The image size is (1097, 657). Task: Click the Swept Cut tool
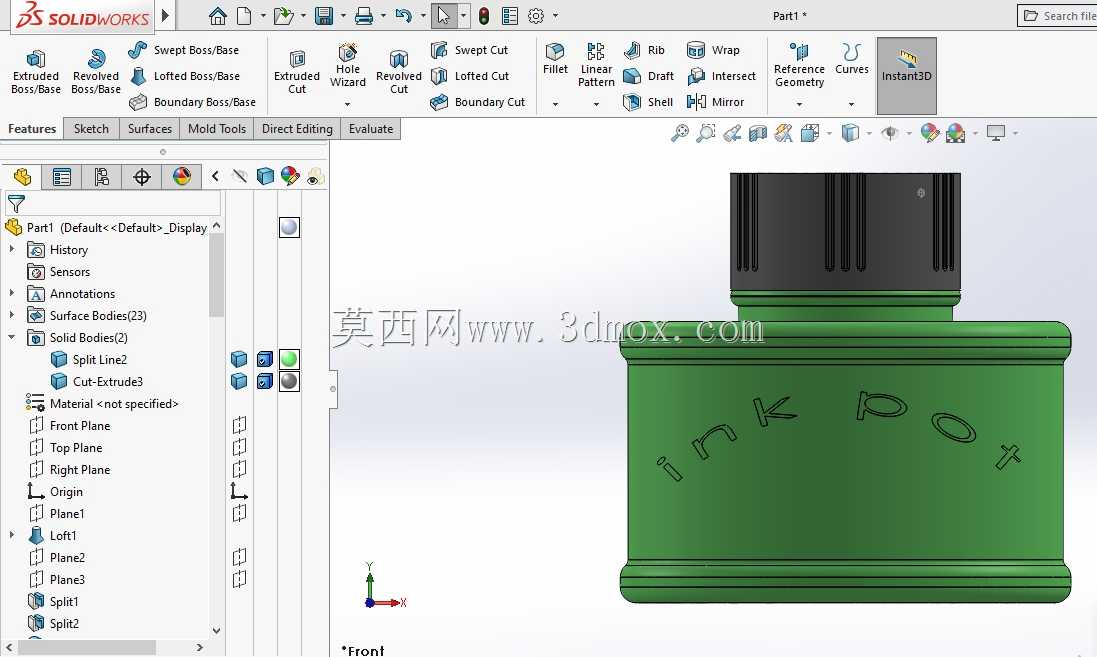tap(469, 50)
